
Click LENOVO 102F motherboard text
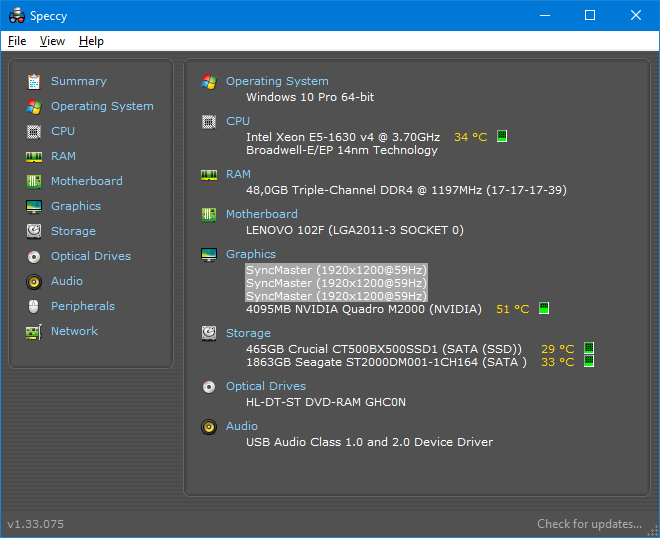(x=355, y=230)
